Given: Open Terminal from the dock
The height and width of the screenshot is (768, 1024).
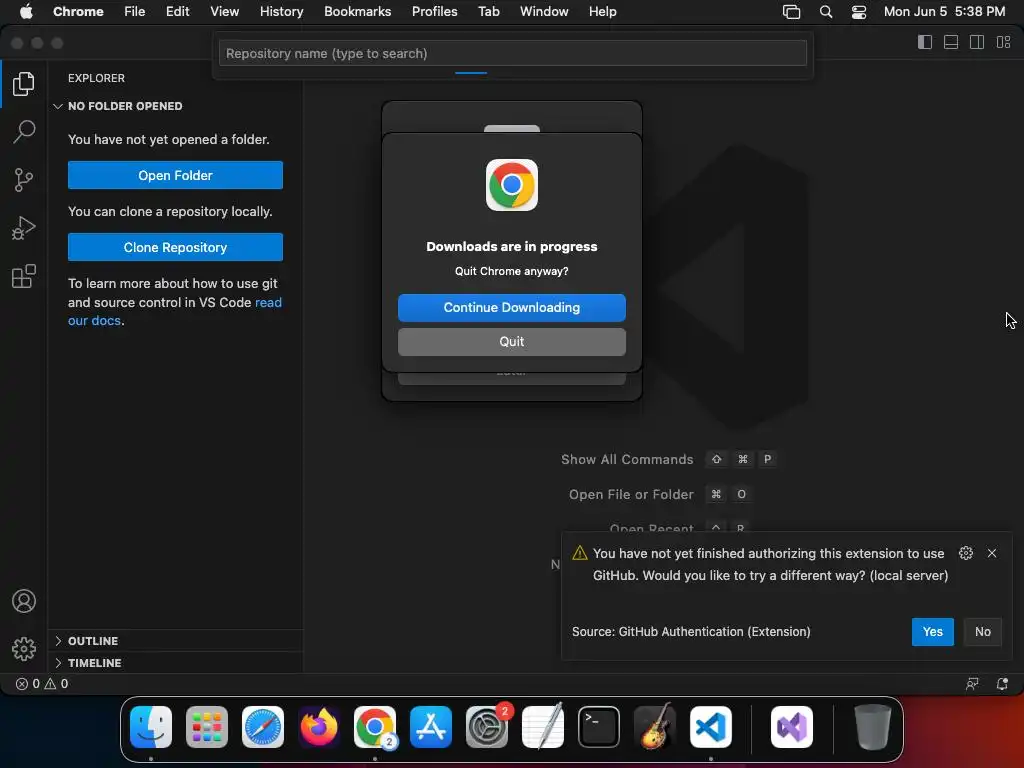Looking at the screenshot, I should pos(599,727).
